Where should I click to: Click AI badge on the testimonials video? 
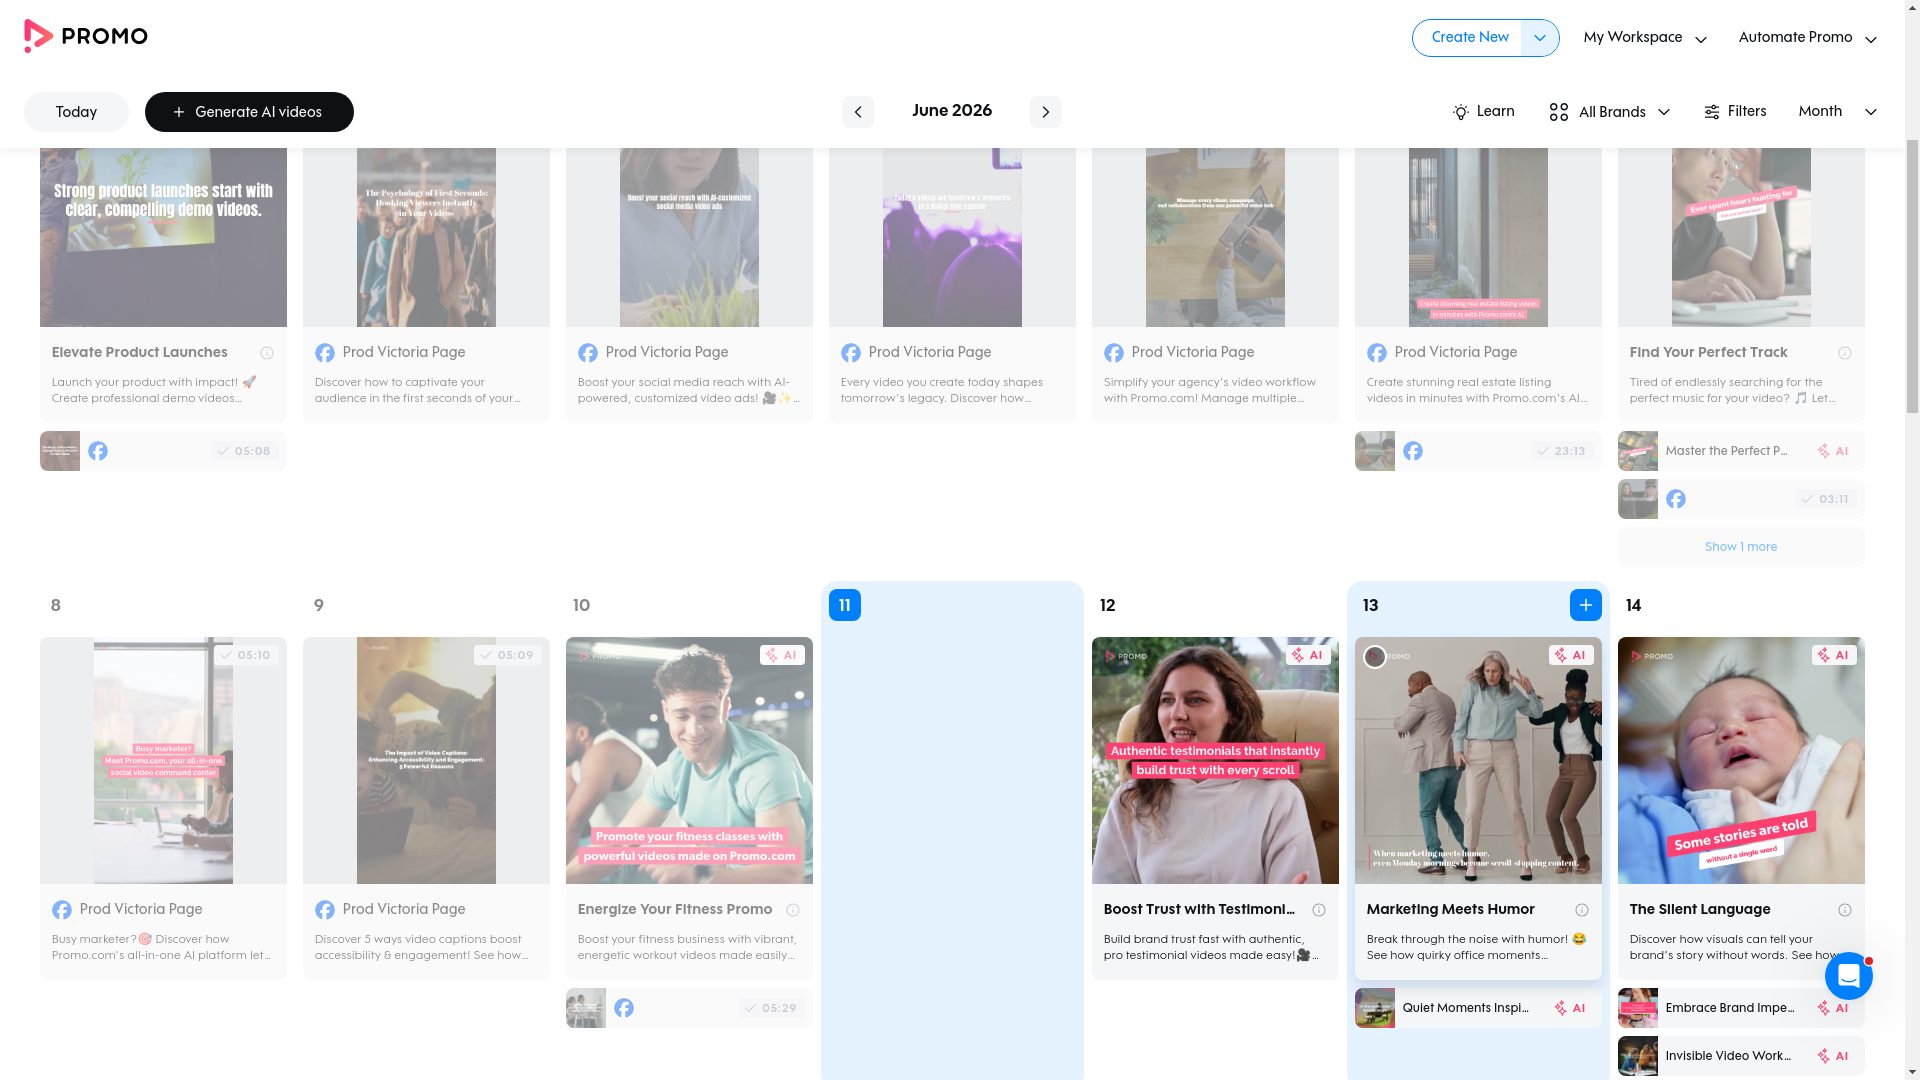pos(1308,655)
